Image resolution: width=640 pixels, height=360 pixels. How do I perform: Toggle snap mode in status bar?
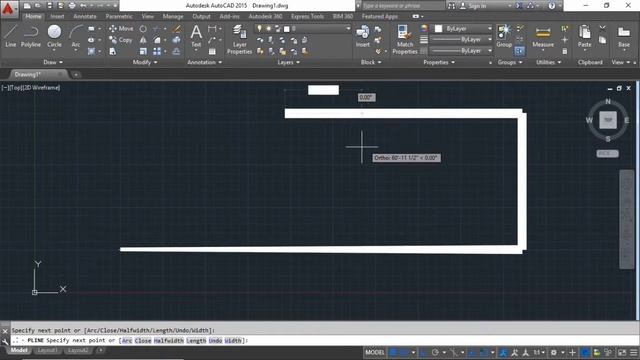pyautogui.click(x=404, y=352)
